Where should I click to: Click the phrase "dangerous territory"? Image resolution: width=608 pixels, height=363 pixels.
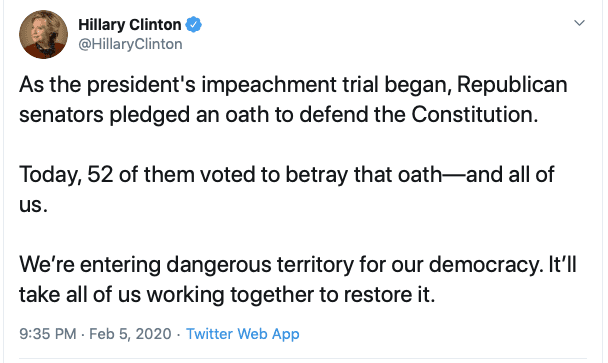point(260,265)
